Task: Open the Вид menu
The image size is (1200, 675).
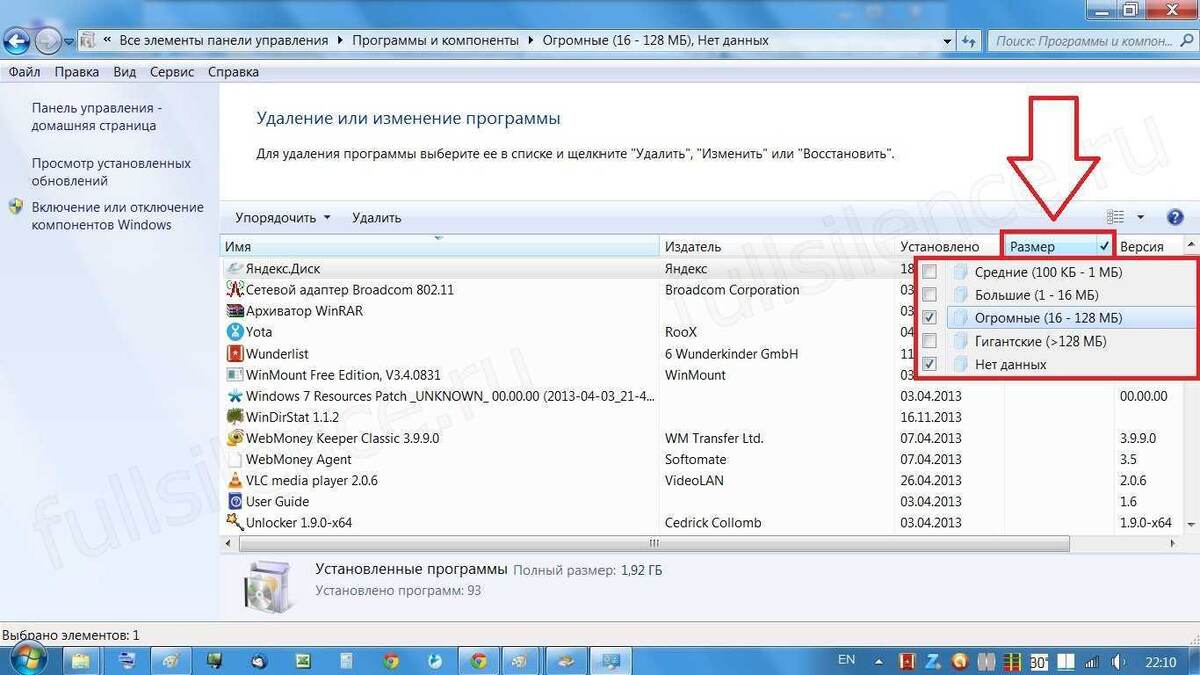Action: click(x=125, y=72)
